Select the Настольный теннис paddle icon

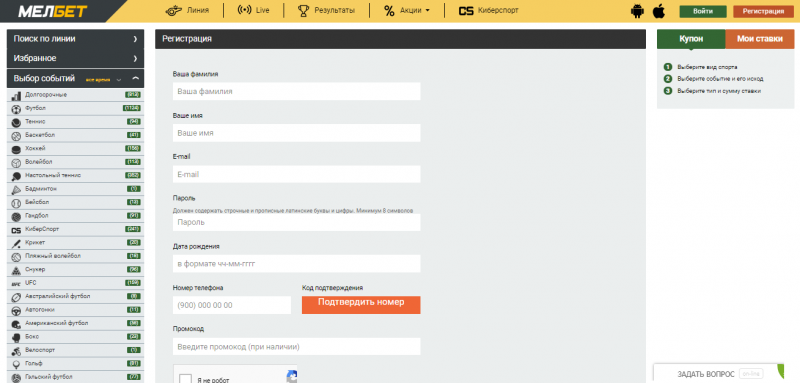point(16,176)
